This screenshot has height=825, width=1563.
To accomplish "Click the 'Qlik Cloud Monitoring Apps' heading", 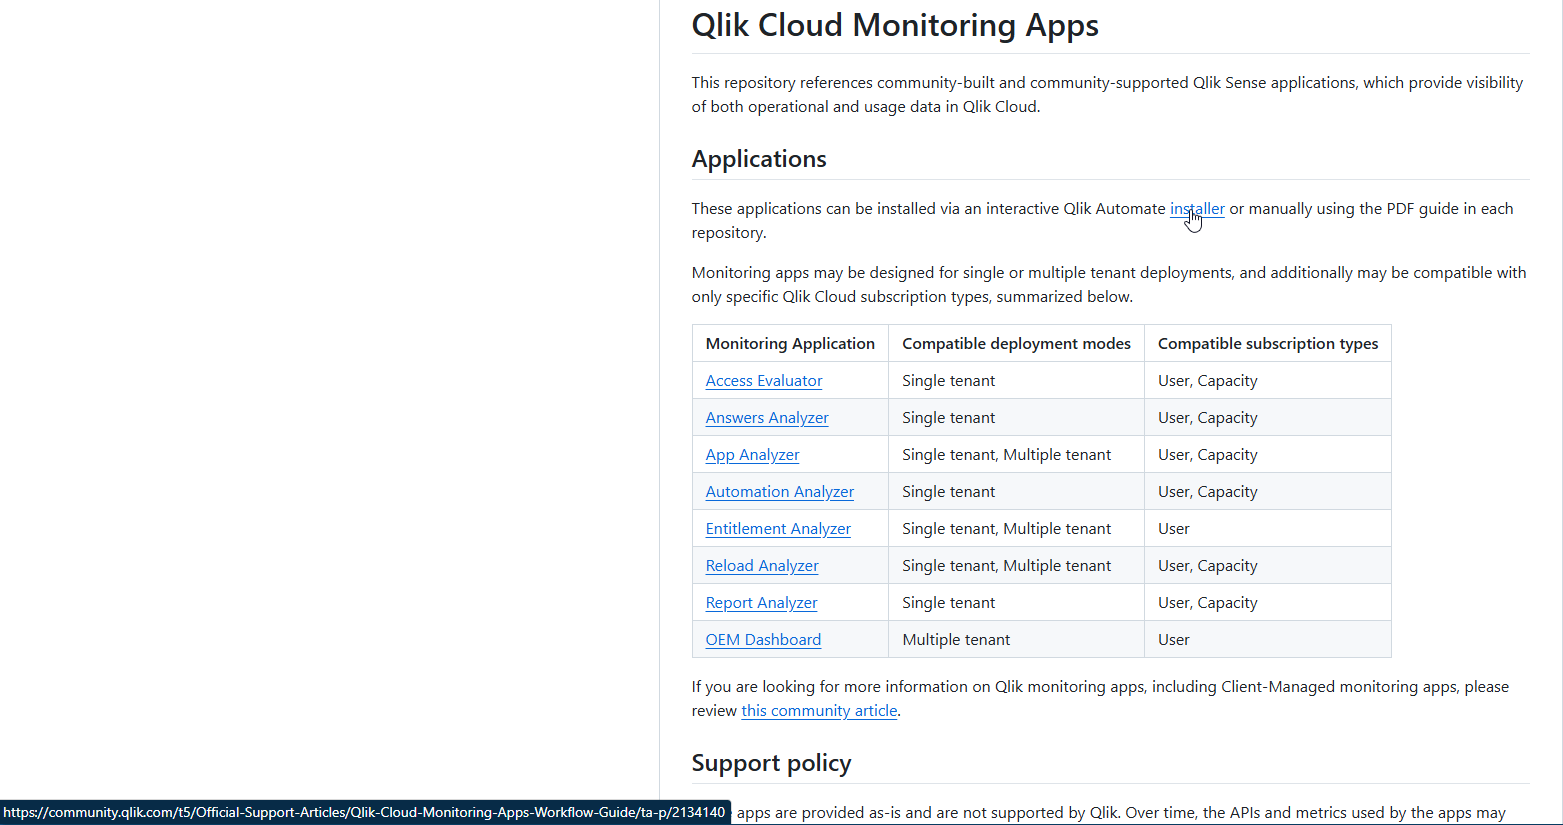I will (x=895, y=25).
